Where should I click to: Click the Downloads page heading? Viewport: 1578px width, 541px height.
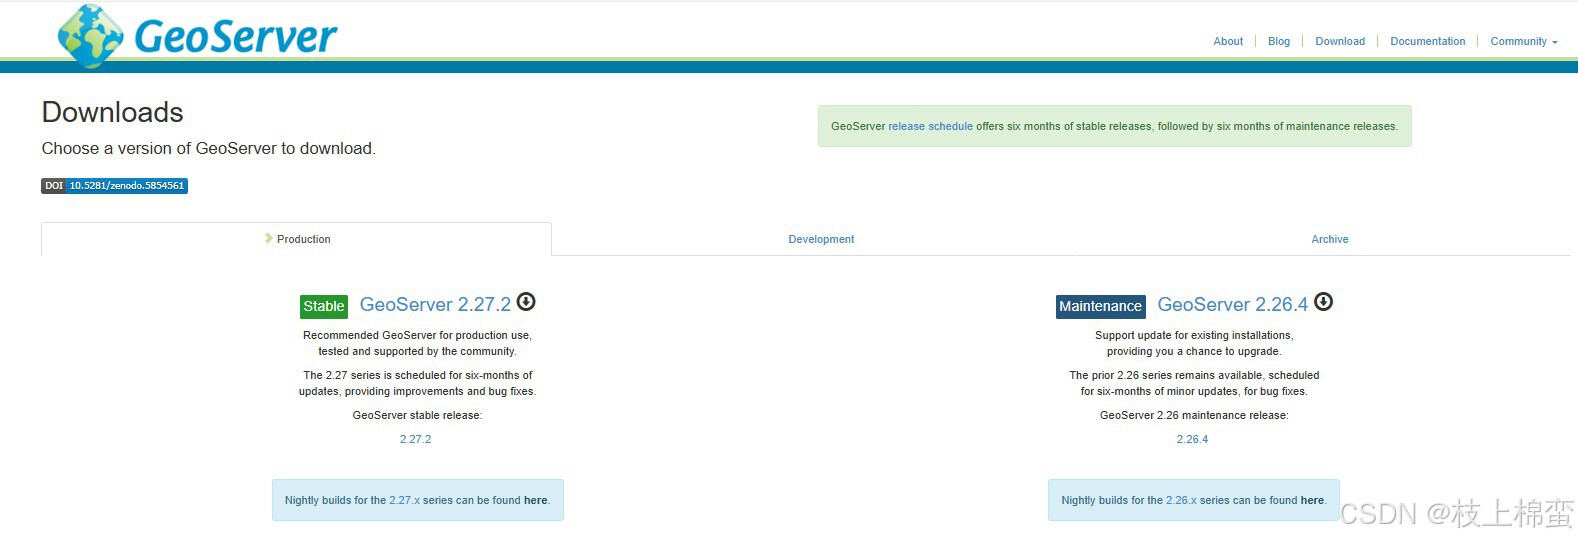click(112, 112)
